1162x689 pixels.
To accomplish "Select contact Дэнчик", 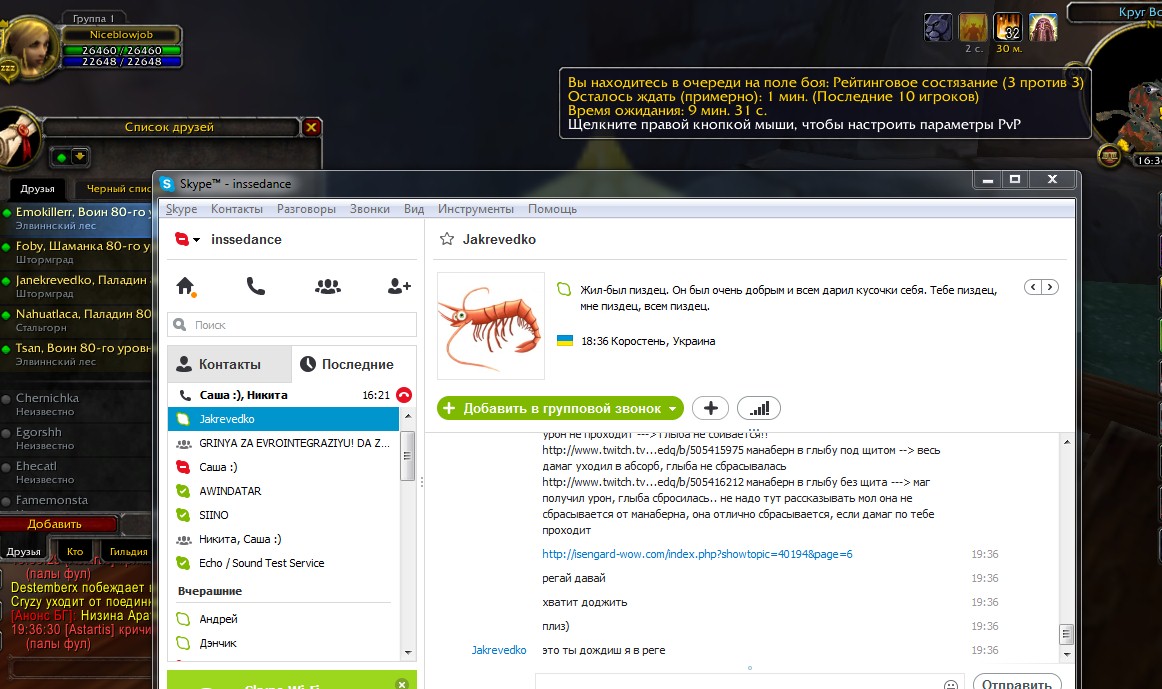I will coord(283,643).
